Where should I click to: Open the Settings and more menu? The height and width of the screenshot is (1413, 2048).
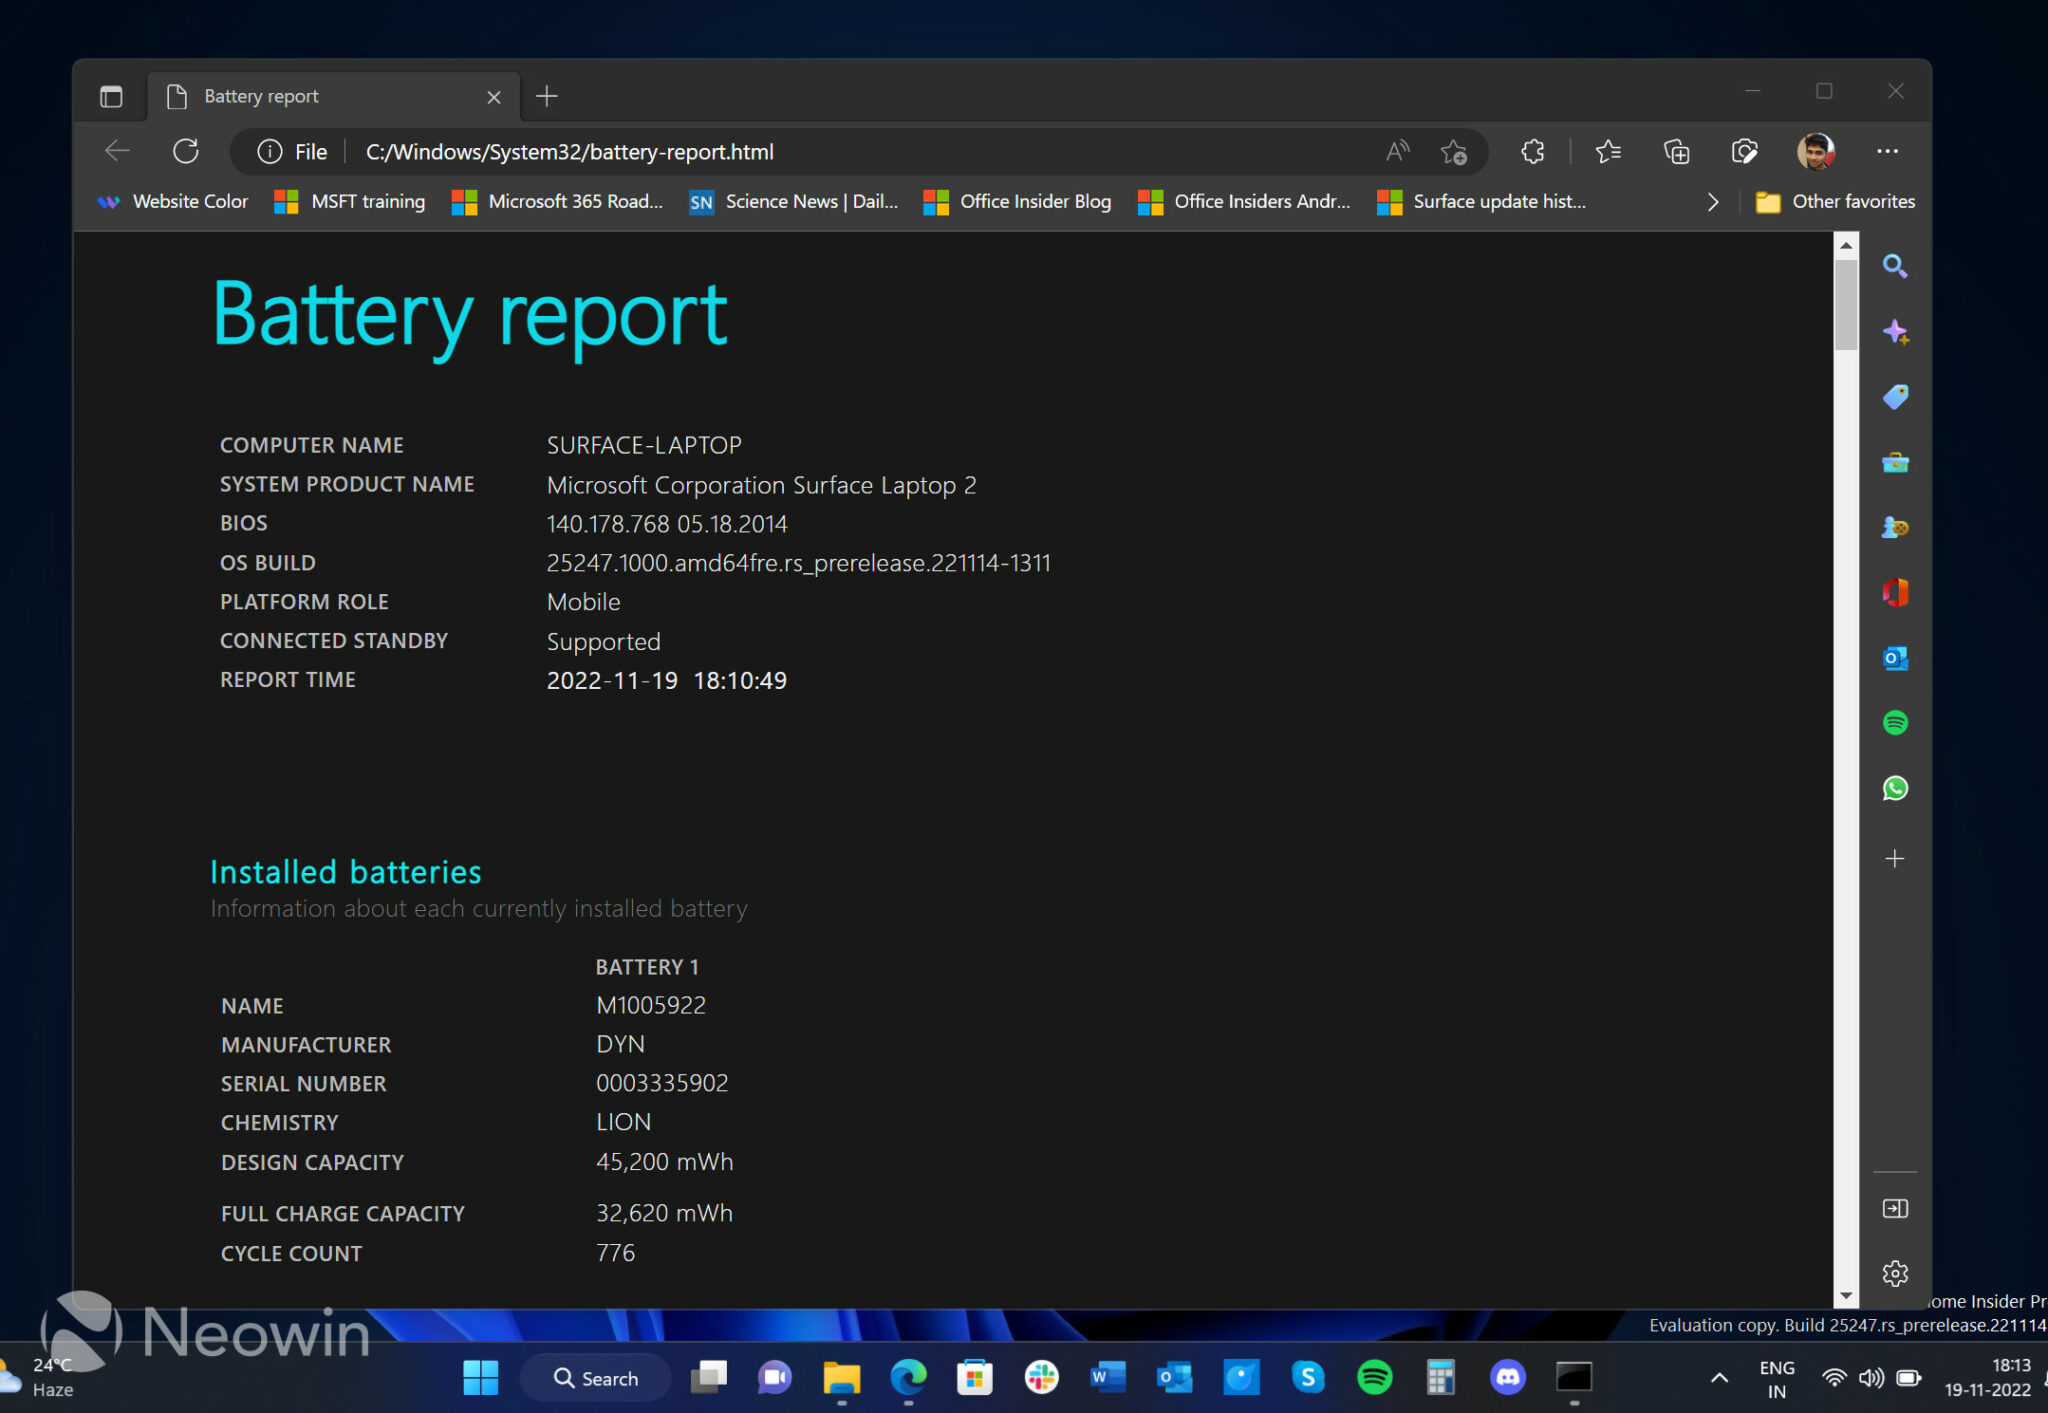(1888, 151)
